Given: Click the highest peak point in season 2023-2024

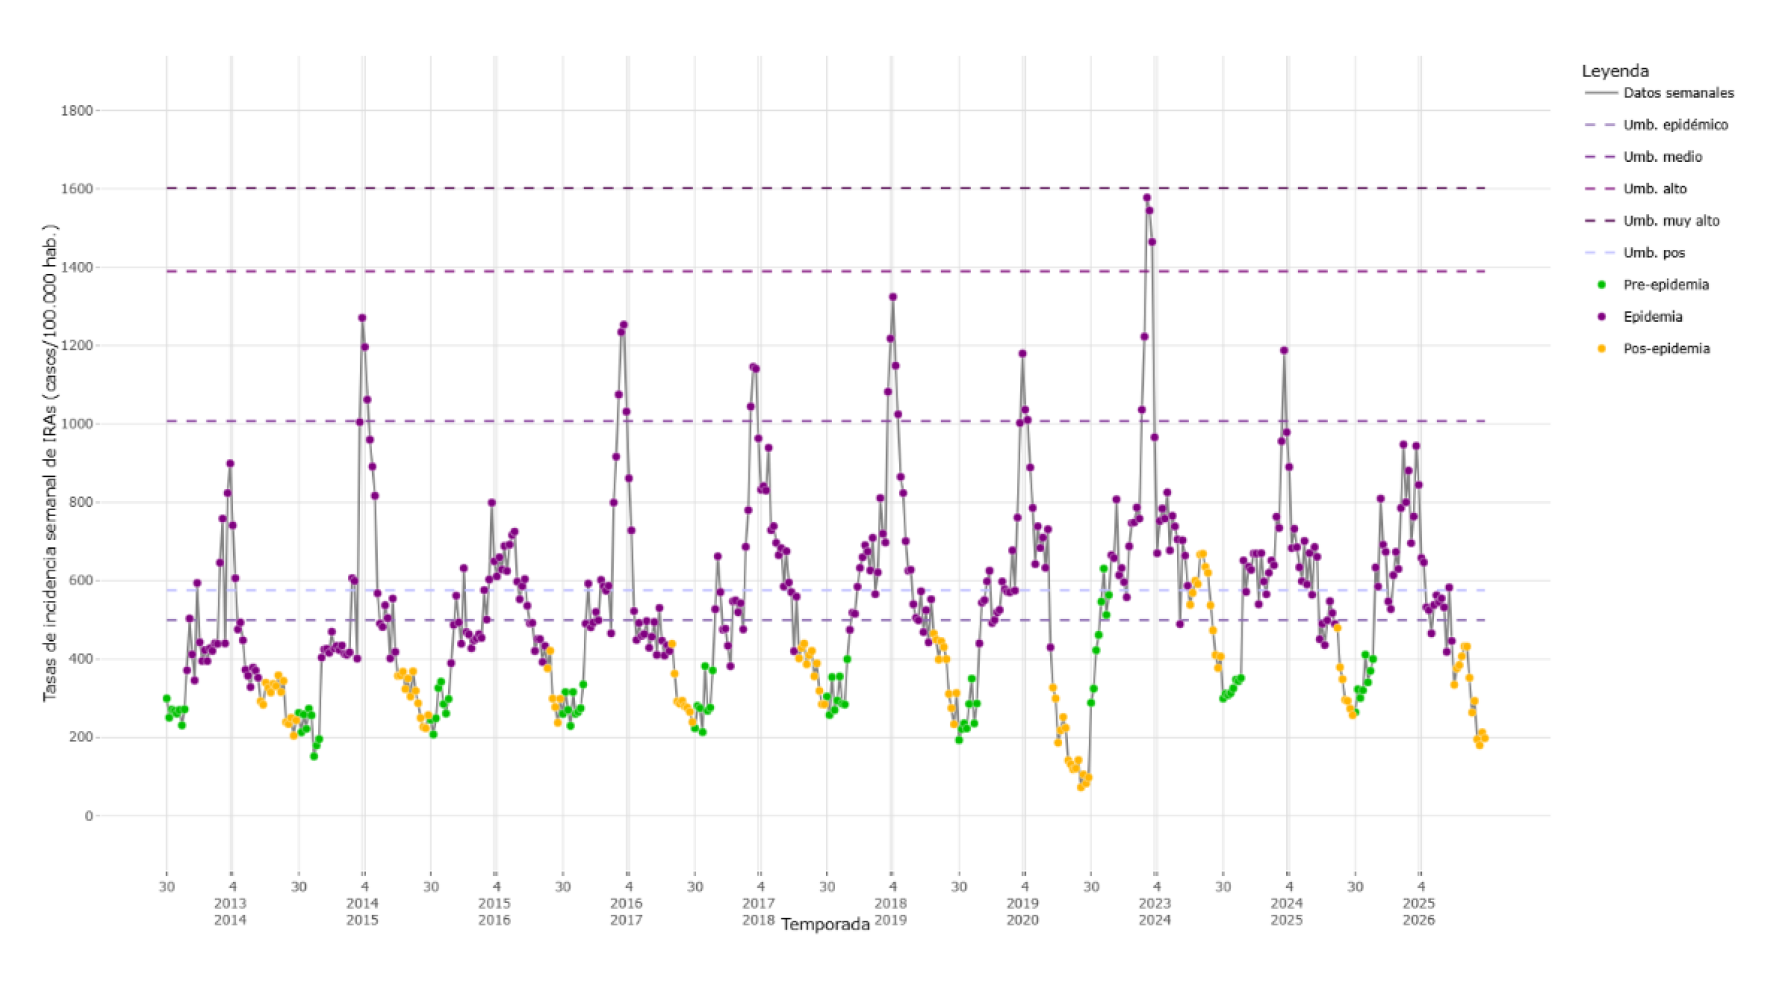Looking at the screenshot, I should (1147, 198).
